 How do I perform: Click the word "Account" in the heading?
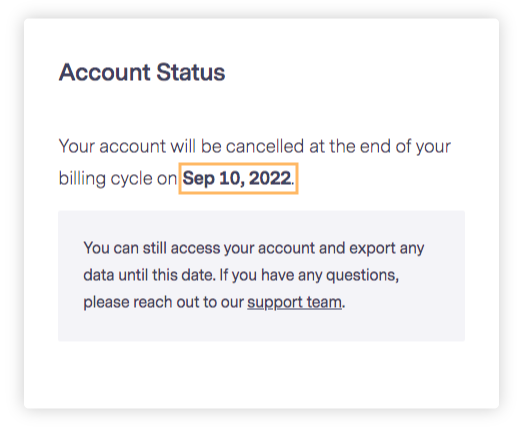click(105, 72)
